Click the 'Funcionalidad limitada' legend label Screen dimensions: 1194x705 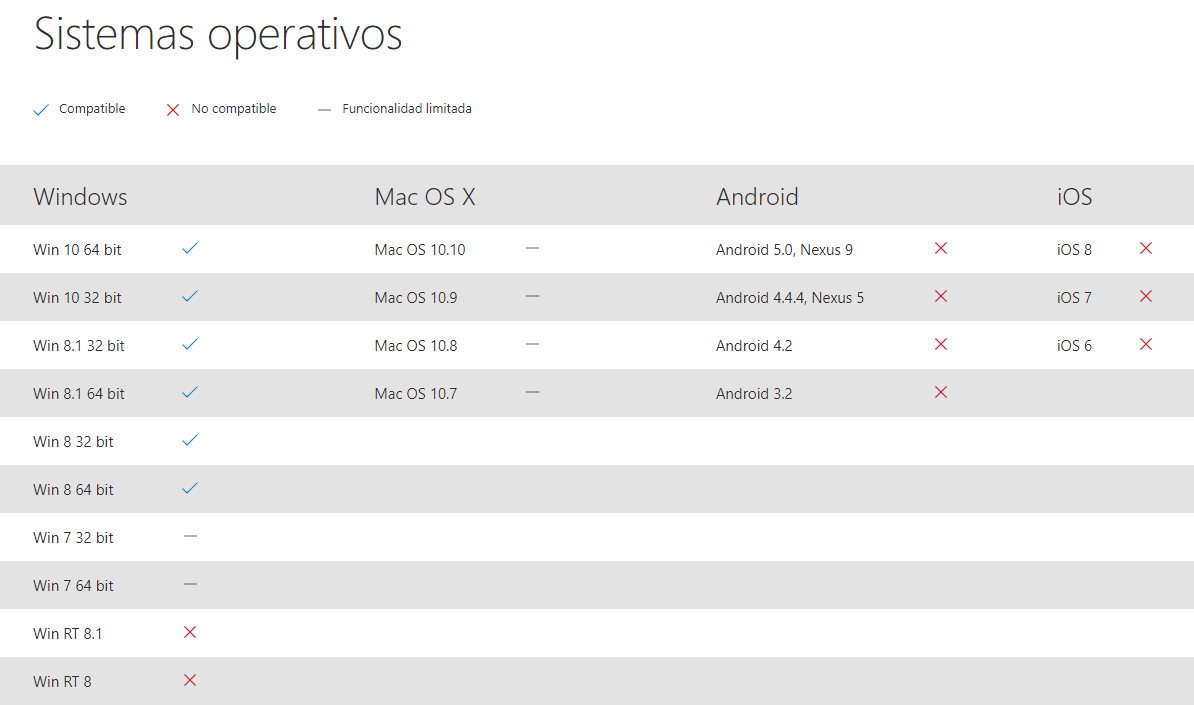(407, 109)
